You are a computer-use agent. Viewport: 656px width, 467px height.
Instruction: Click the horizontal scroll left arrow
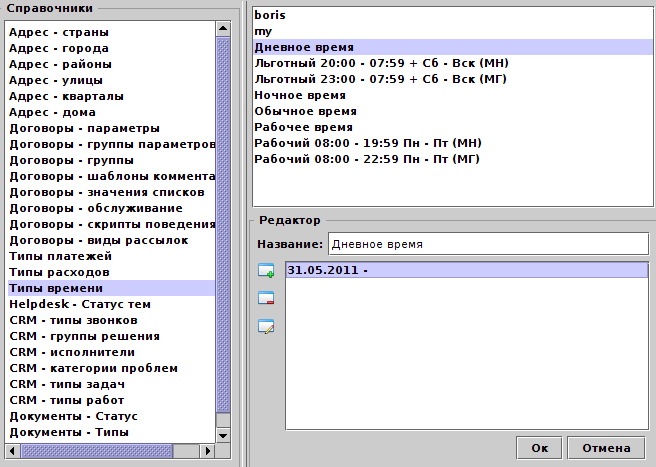pos(12,451)
